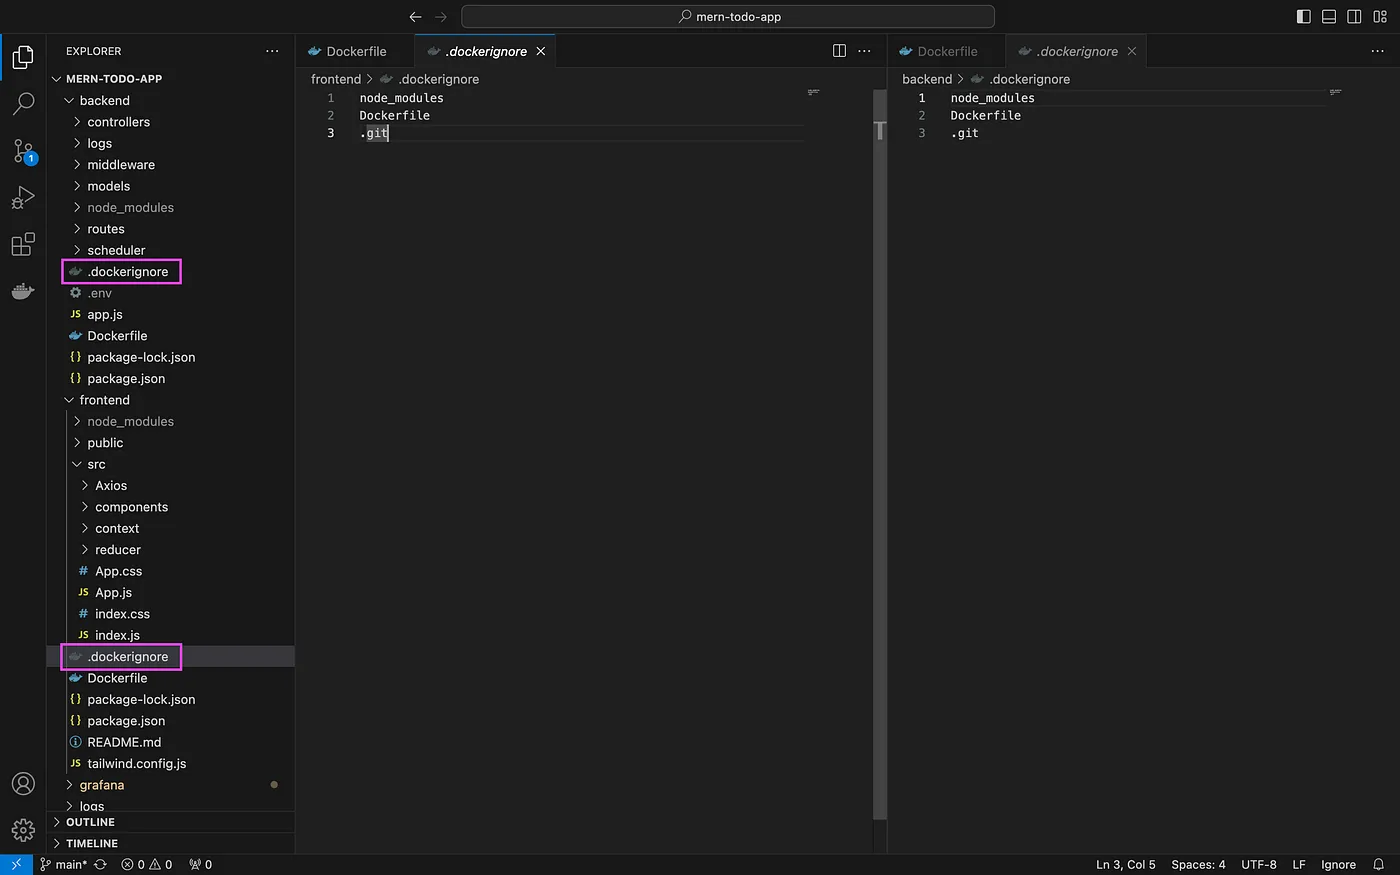Open Explorer views and more actions menu
Viewport: 1400px width, 875px height.
coord(272,51)
